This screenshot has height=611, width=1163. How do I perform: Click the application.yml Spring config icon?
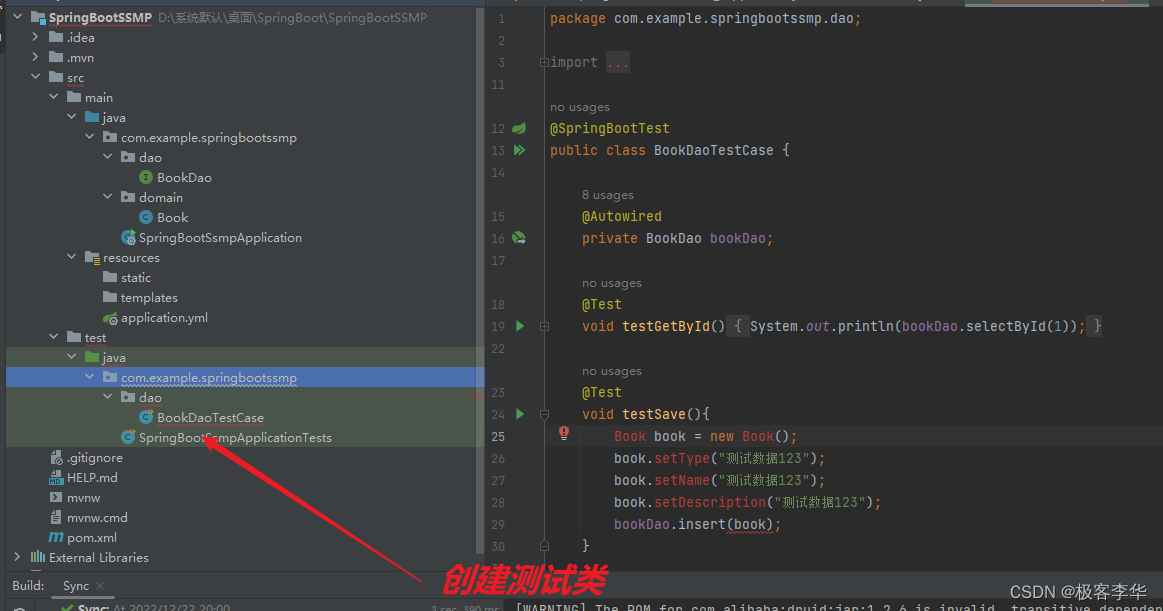point(110,318)
